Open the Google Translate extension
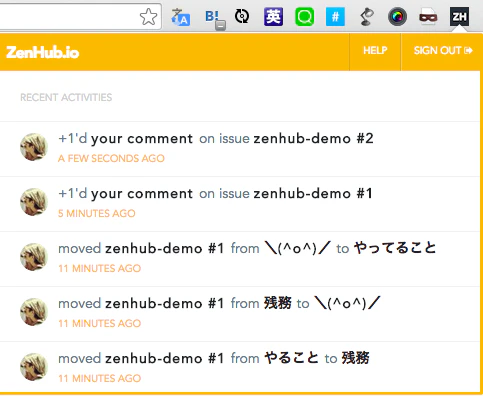 pyautogui.click(x=180, y=17)
